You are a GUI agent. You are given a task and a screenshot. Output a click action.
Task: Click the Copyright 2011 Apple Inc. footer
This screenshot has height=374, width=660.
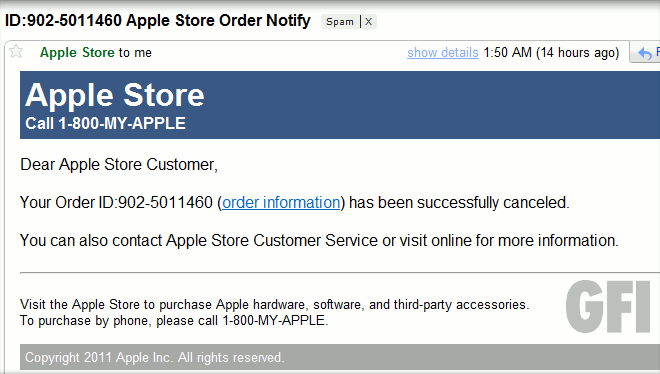[x=154, y=358]
